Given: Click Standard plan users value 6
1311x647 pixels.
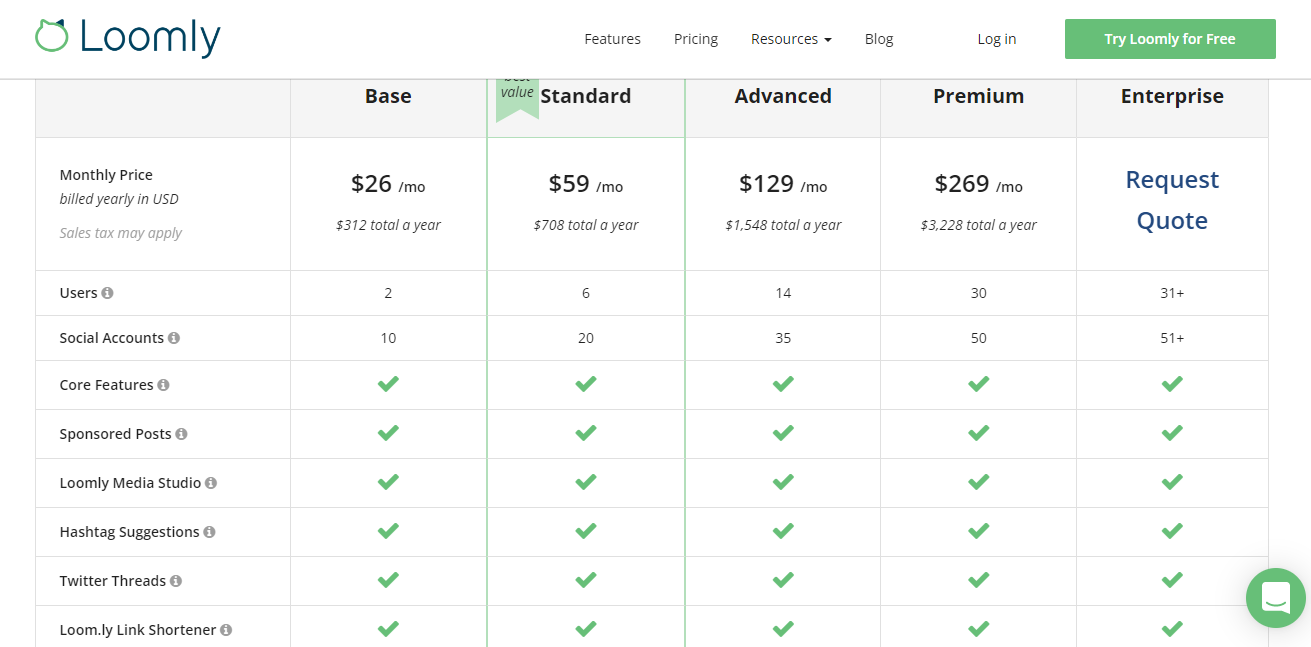Looking at the screenshot, I should [x=586, y=293].
